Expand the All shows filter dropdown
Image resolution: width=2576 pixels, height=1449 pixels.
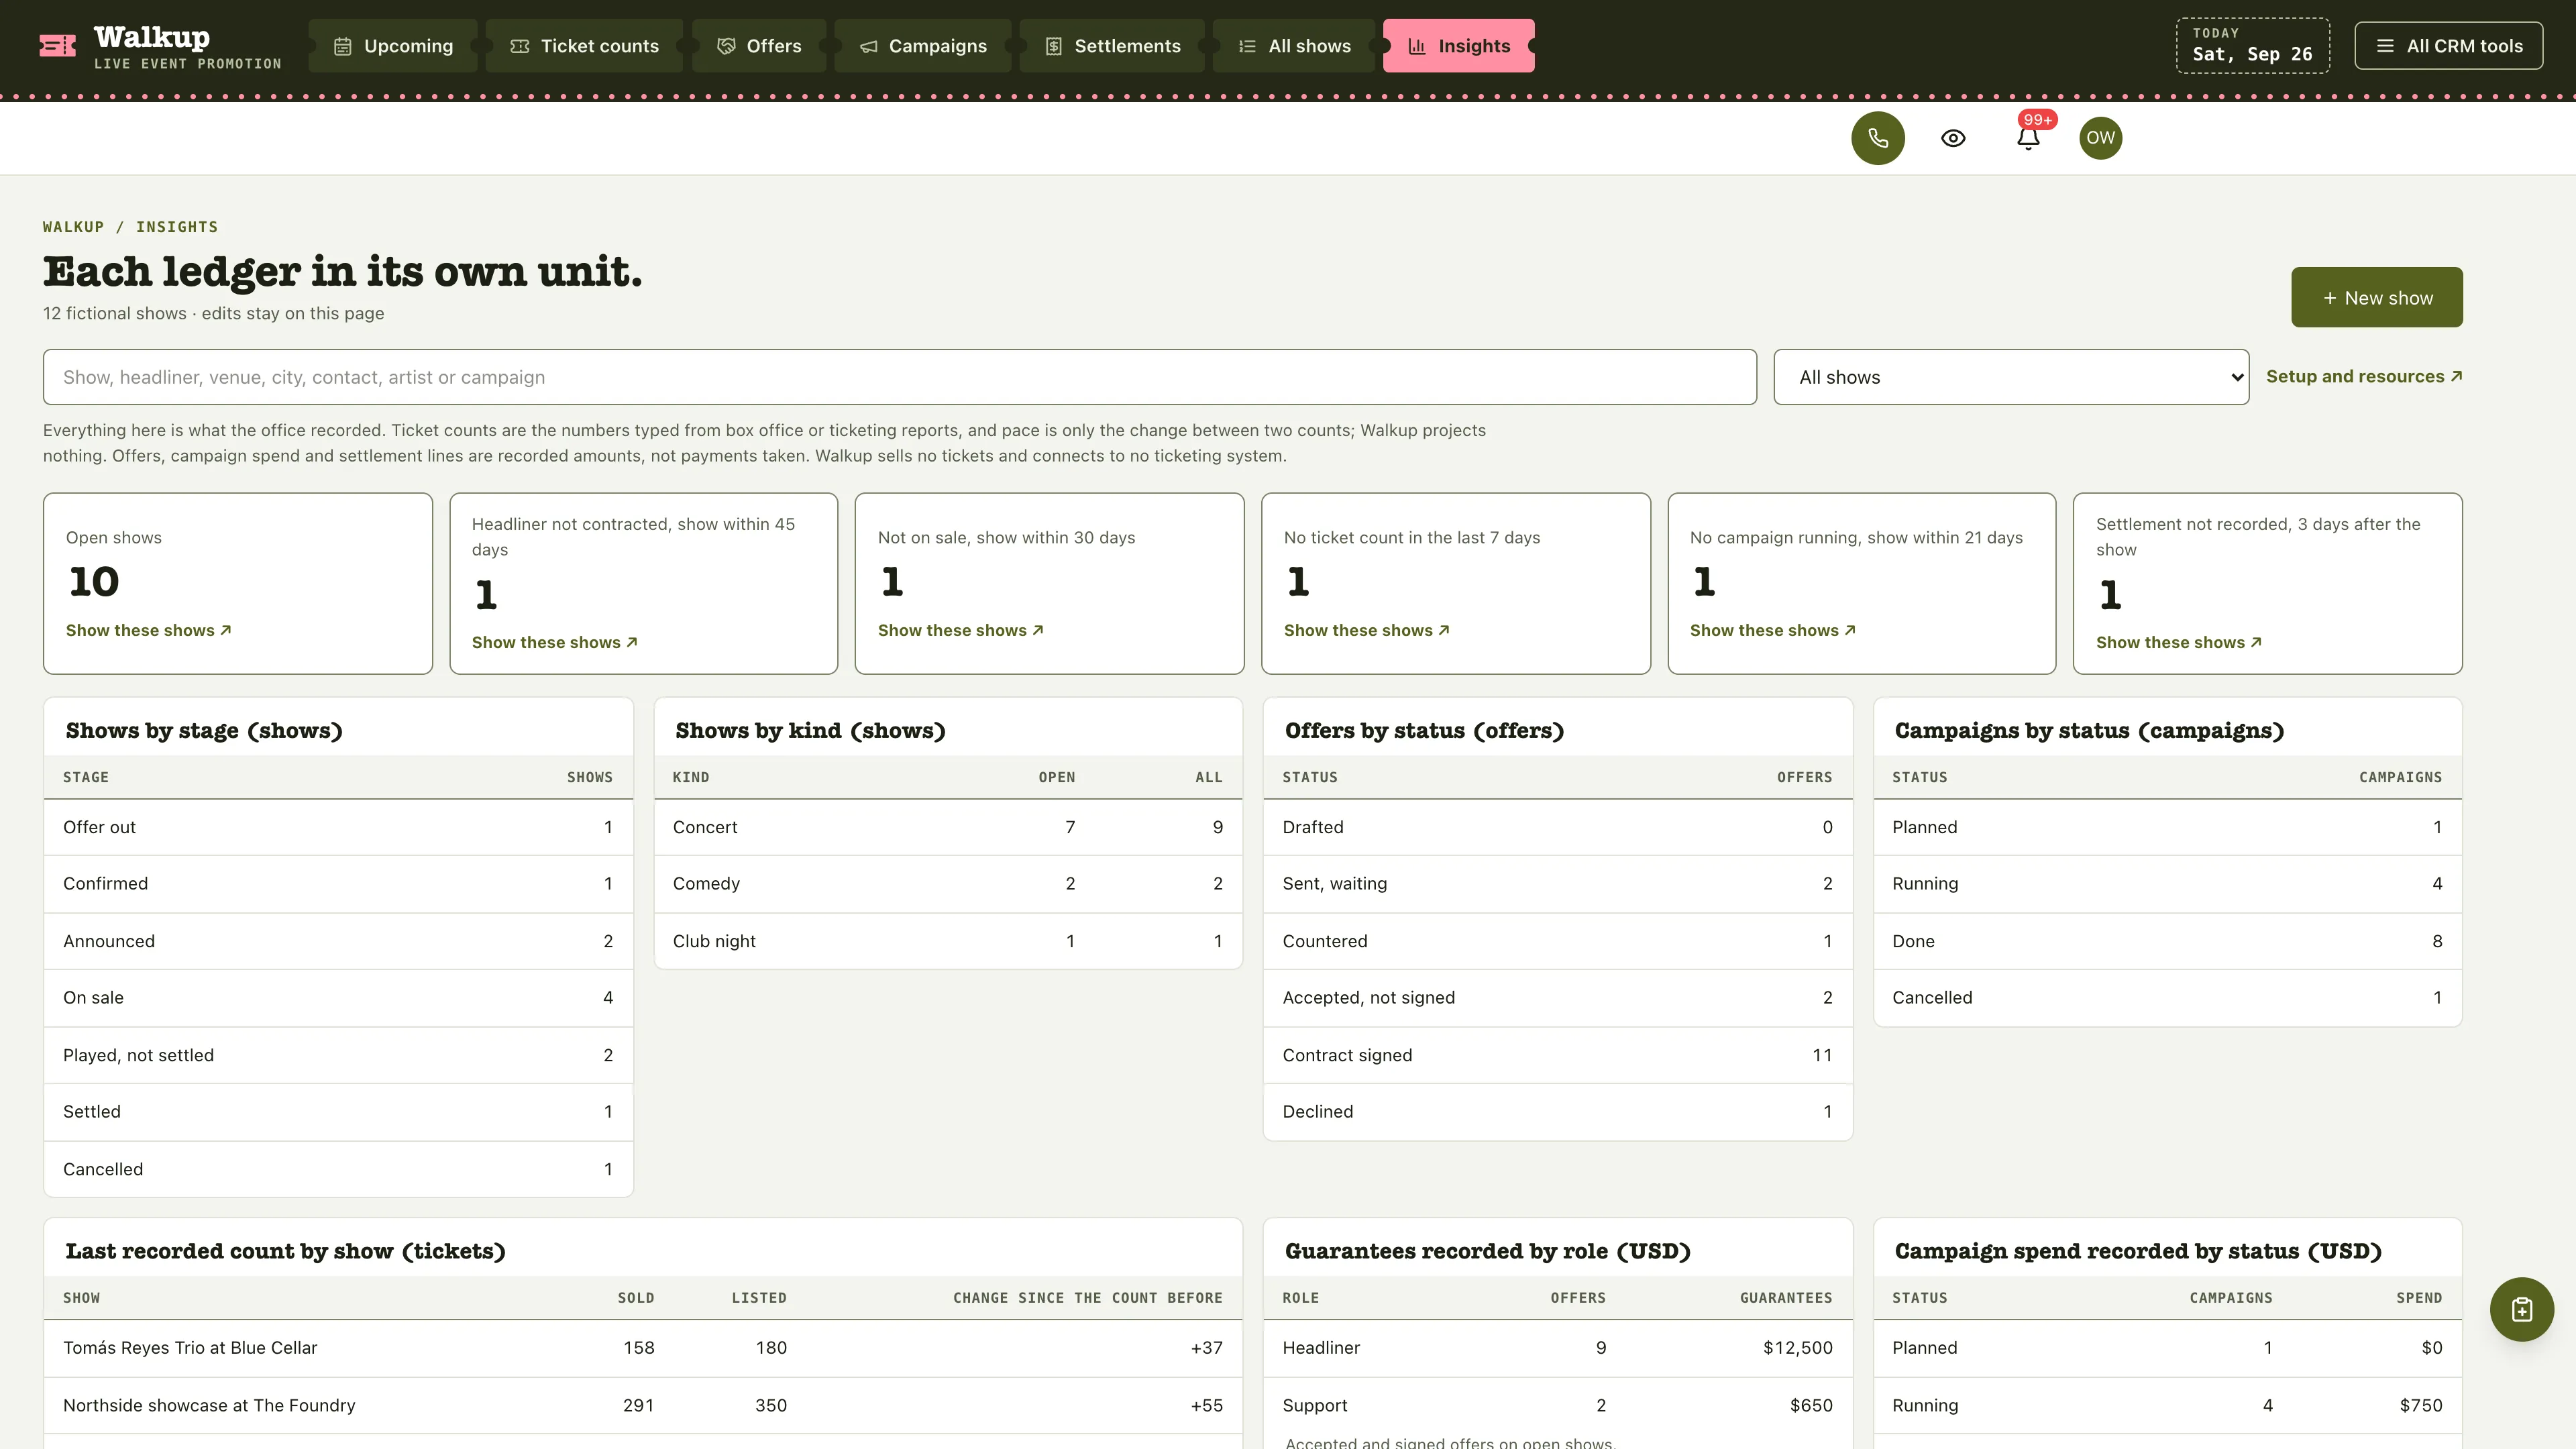point(2011,377)
